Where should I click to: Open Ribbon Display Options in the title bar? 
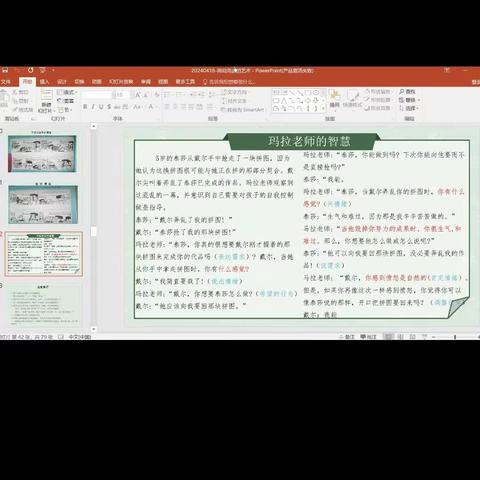coord(447,70)
